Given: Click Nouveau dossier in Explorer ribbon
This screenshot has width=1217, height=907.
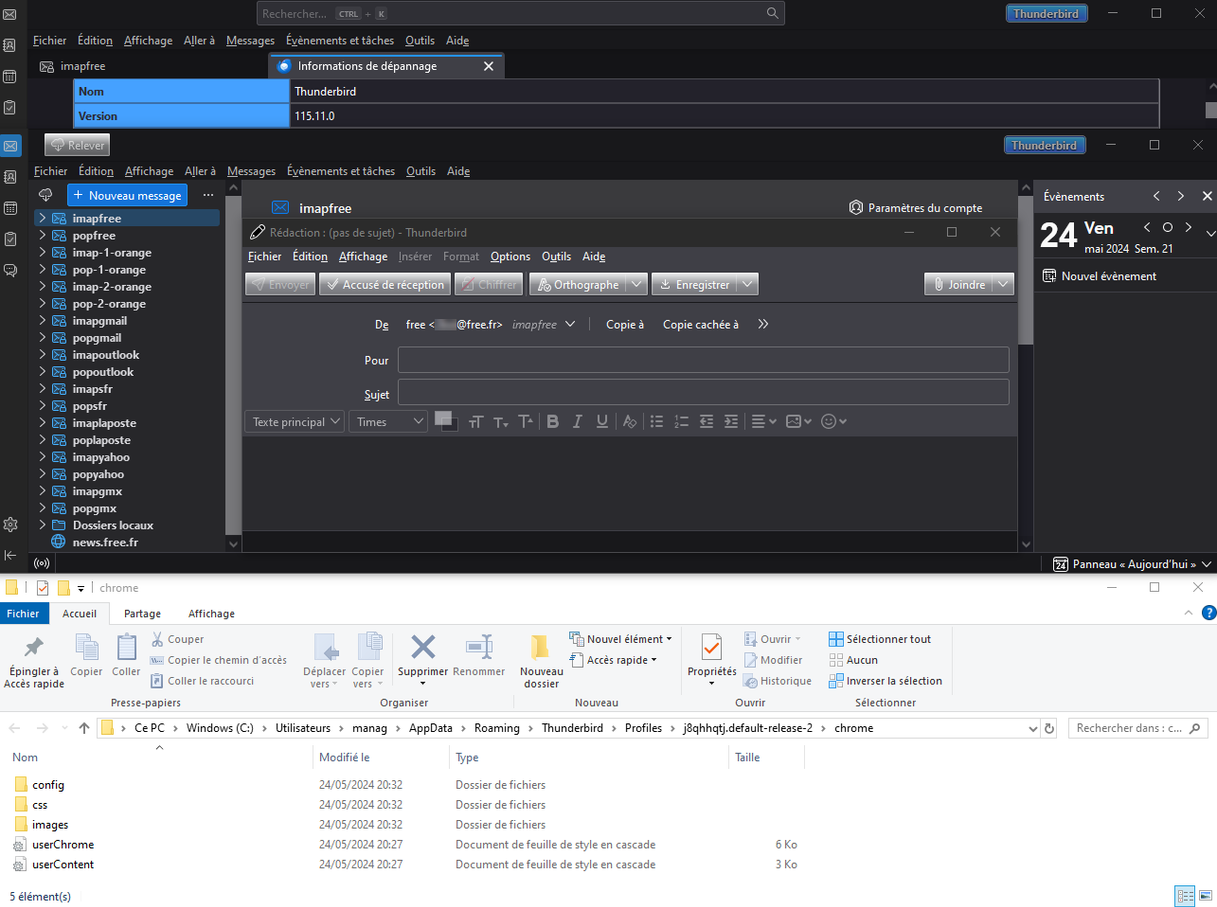Looking at the screenshot, I should click(541, 661).
